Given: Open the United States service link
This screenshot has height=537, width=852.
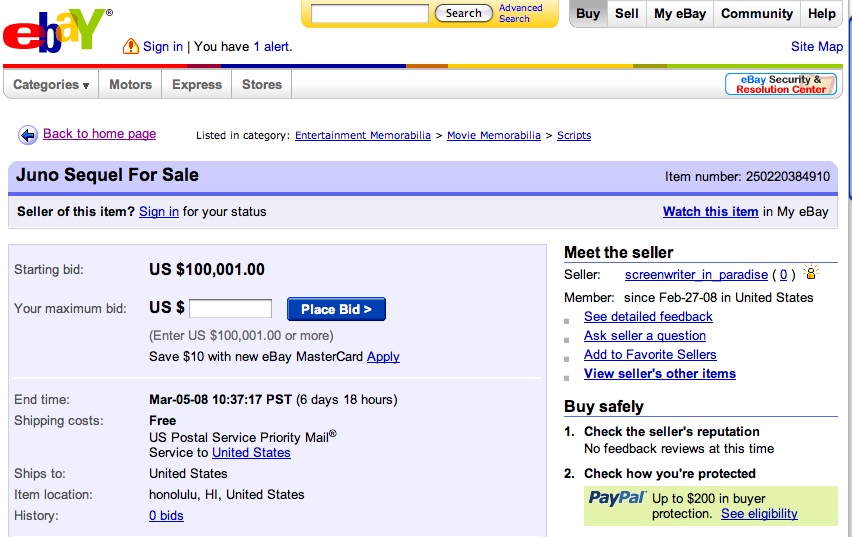Looking at the screenshot, I should tap(251, 453).
